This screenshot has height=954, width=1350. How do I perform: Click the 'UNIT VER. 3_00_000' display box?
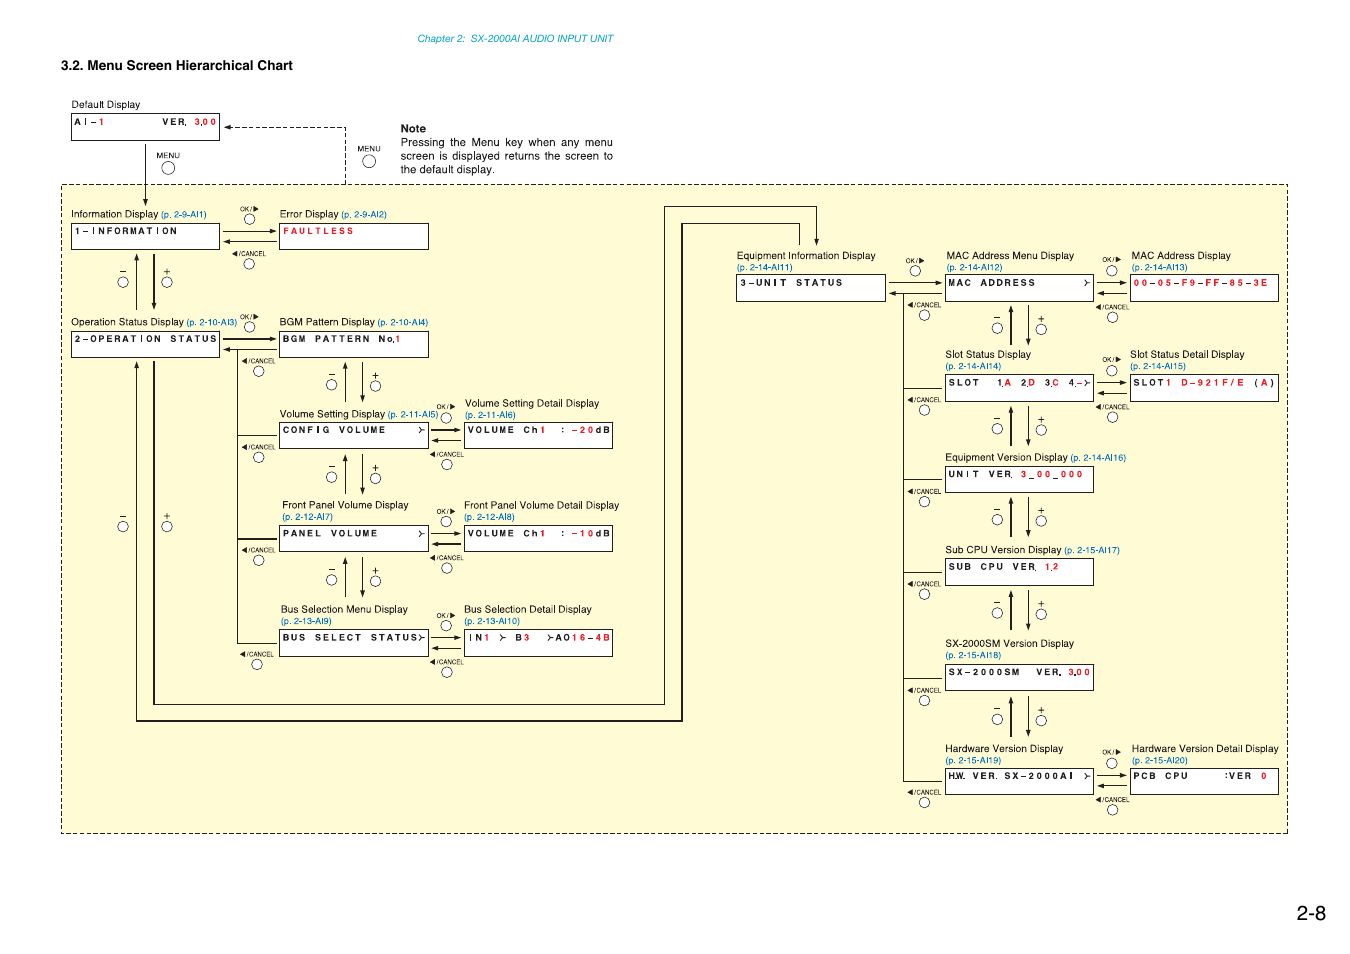pyautogui.click(x=1019, y=479)
